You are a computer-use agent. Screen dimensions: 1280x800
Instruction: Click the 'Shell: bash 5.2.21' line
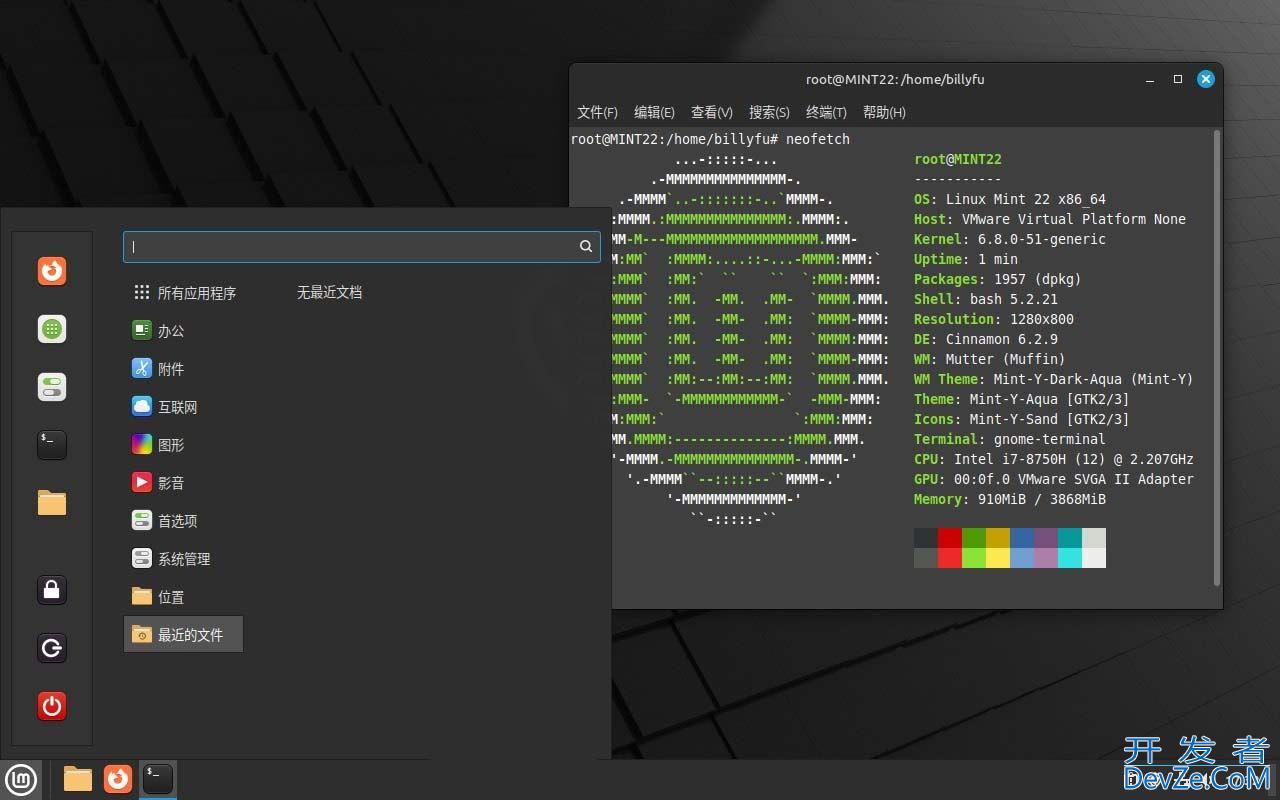click(986, 299)
